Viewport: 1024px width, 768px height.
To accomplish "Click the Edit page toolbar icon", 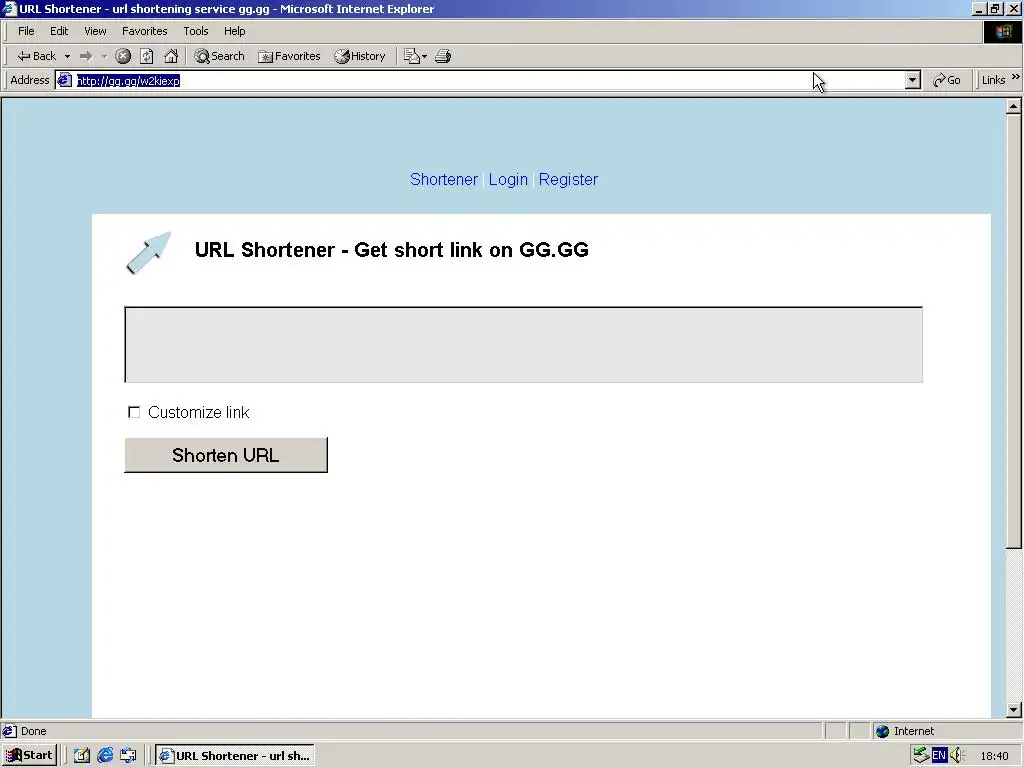I will (x=411, y=56).
